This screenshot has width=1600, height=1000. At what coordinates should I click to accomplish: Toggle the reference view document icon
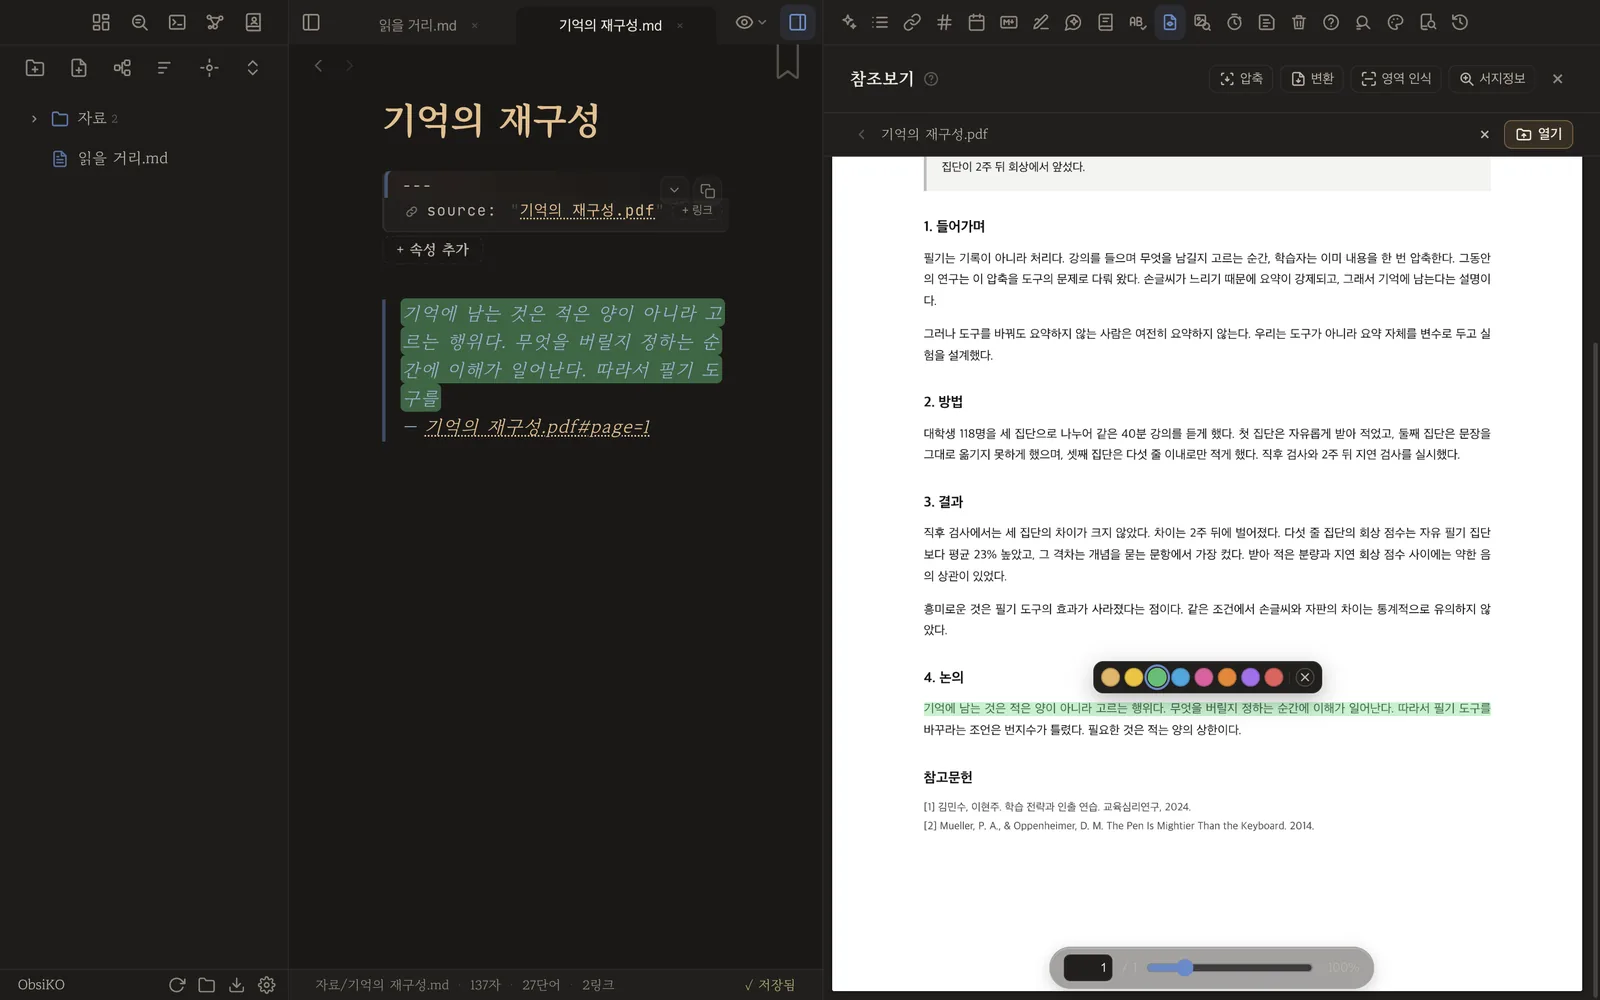click(1170, 22)
